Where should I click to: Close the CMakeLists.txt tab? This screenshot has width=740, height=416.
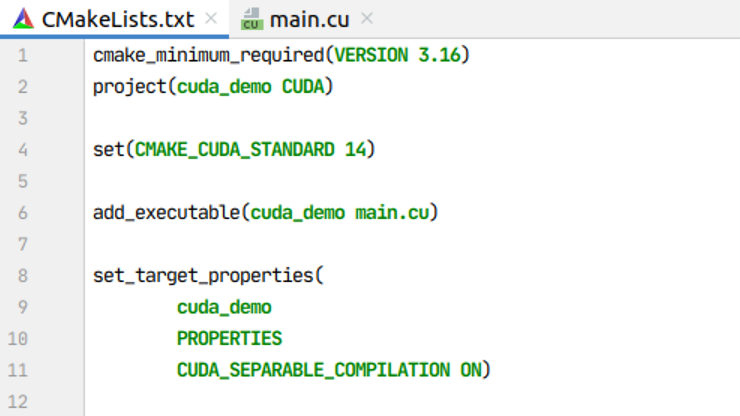coord(210,19)
